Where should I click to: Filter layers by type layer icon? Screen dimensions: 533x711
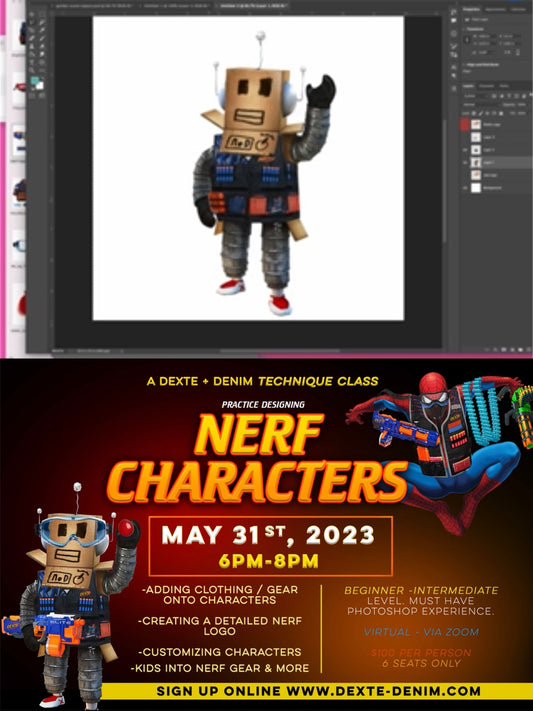pos(509,96)
